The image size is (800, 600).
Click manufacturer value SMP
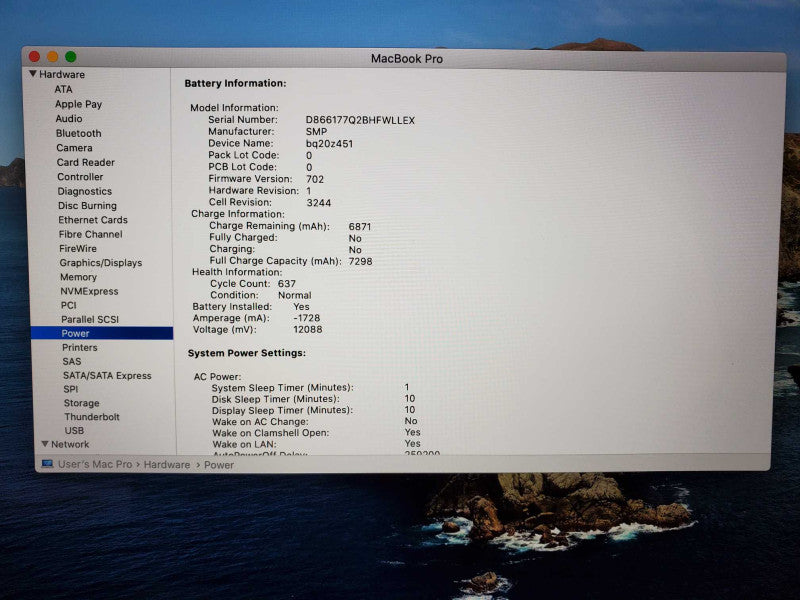(x=316, y=132)
